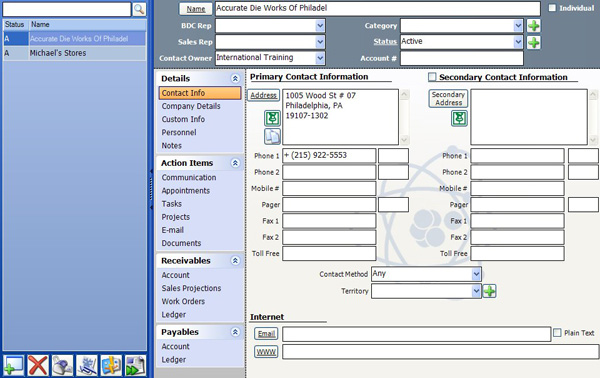Click the green plus beside Category

[x=533, y=26]
